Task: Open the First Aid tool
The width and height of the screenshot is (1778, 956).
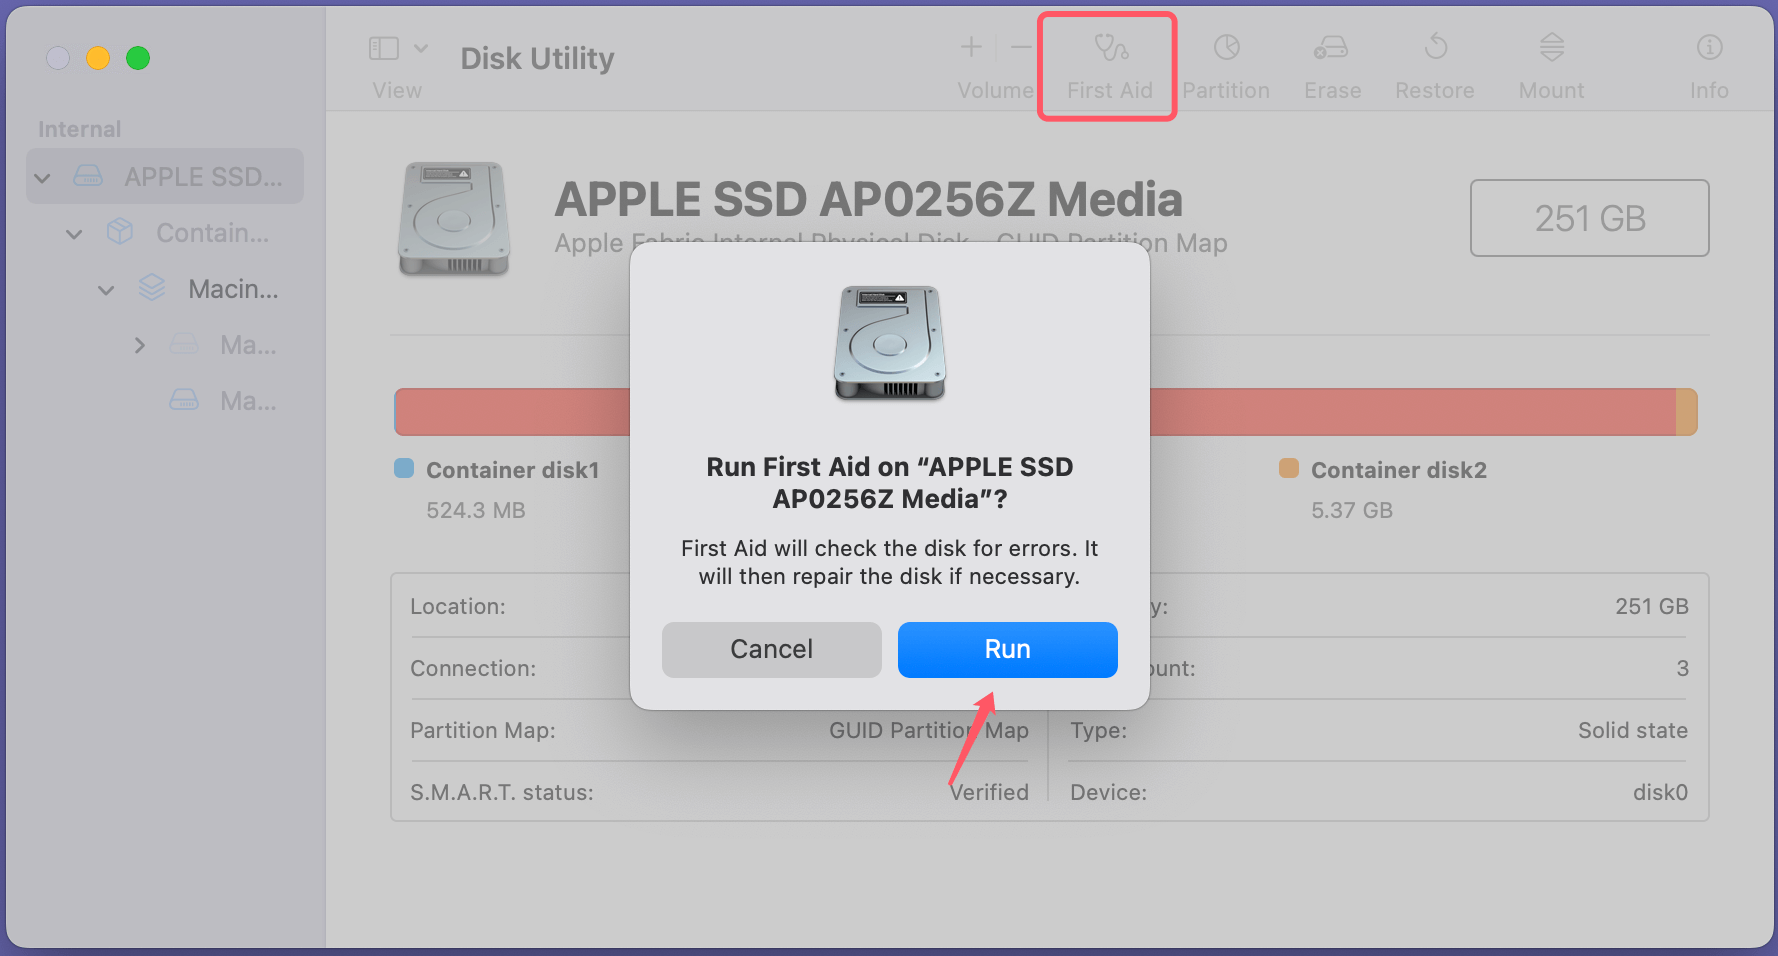Action: 1107,60
